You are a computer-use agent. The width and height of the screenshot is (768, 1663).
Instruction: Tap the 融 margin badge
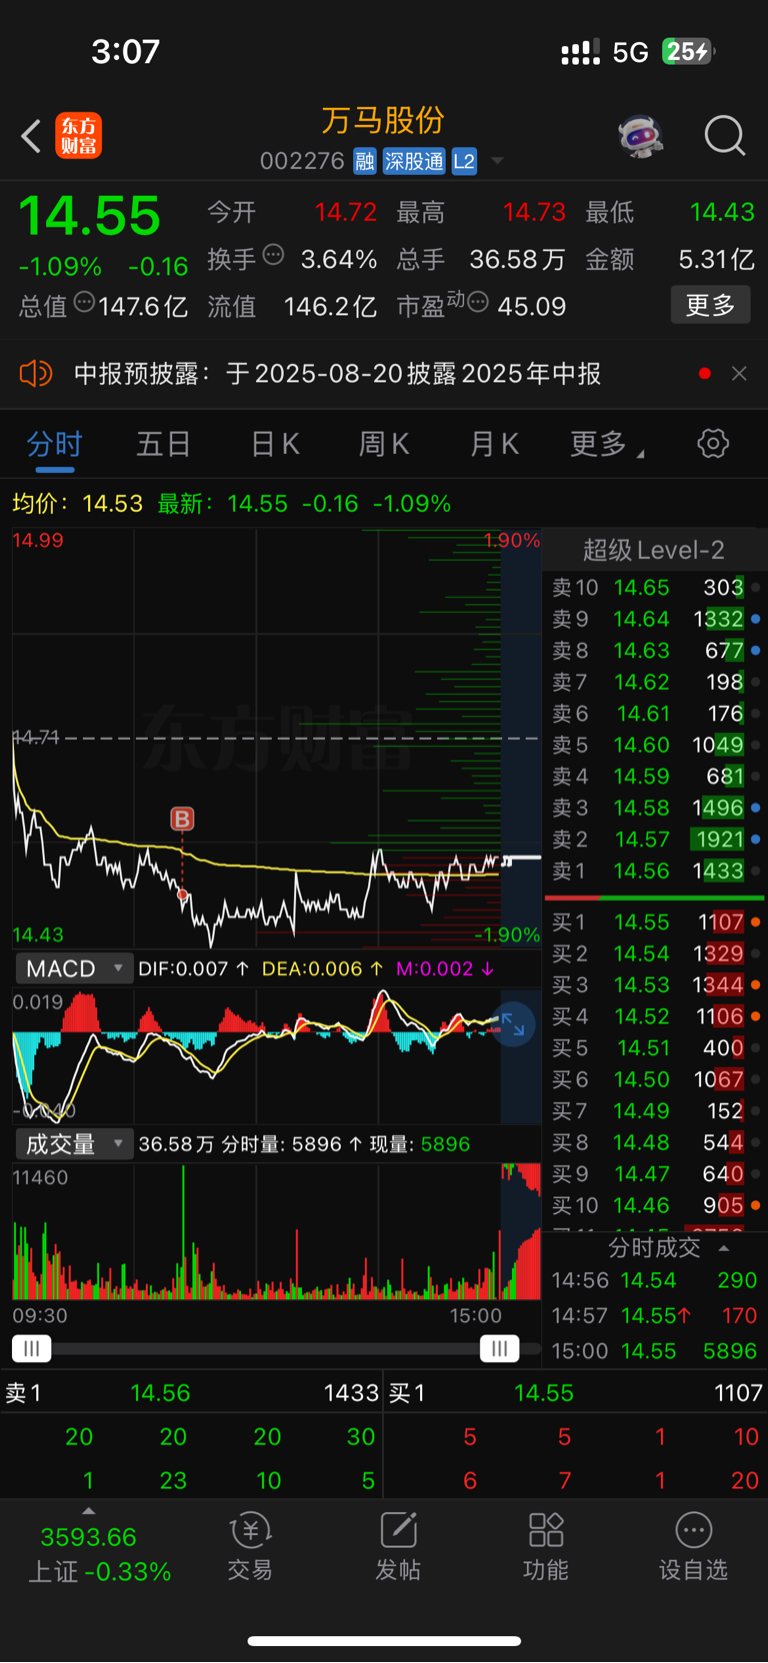pyautogui.click(x=365, y=161)
